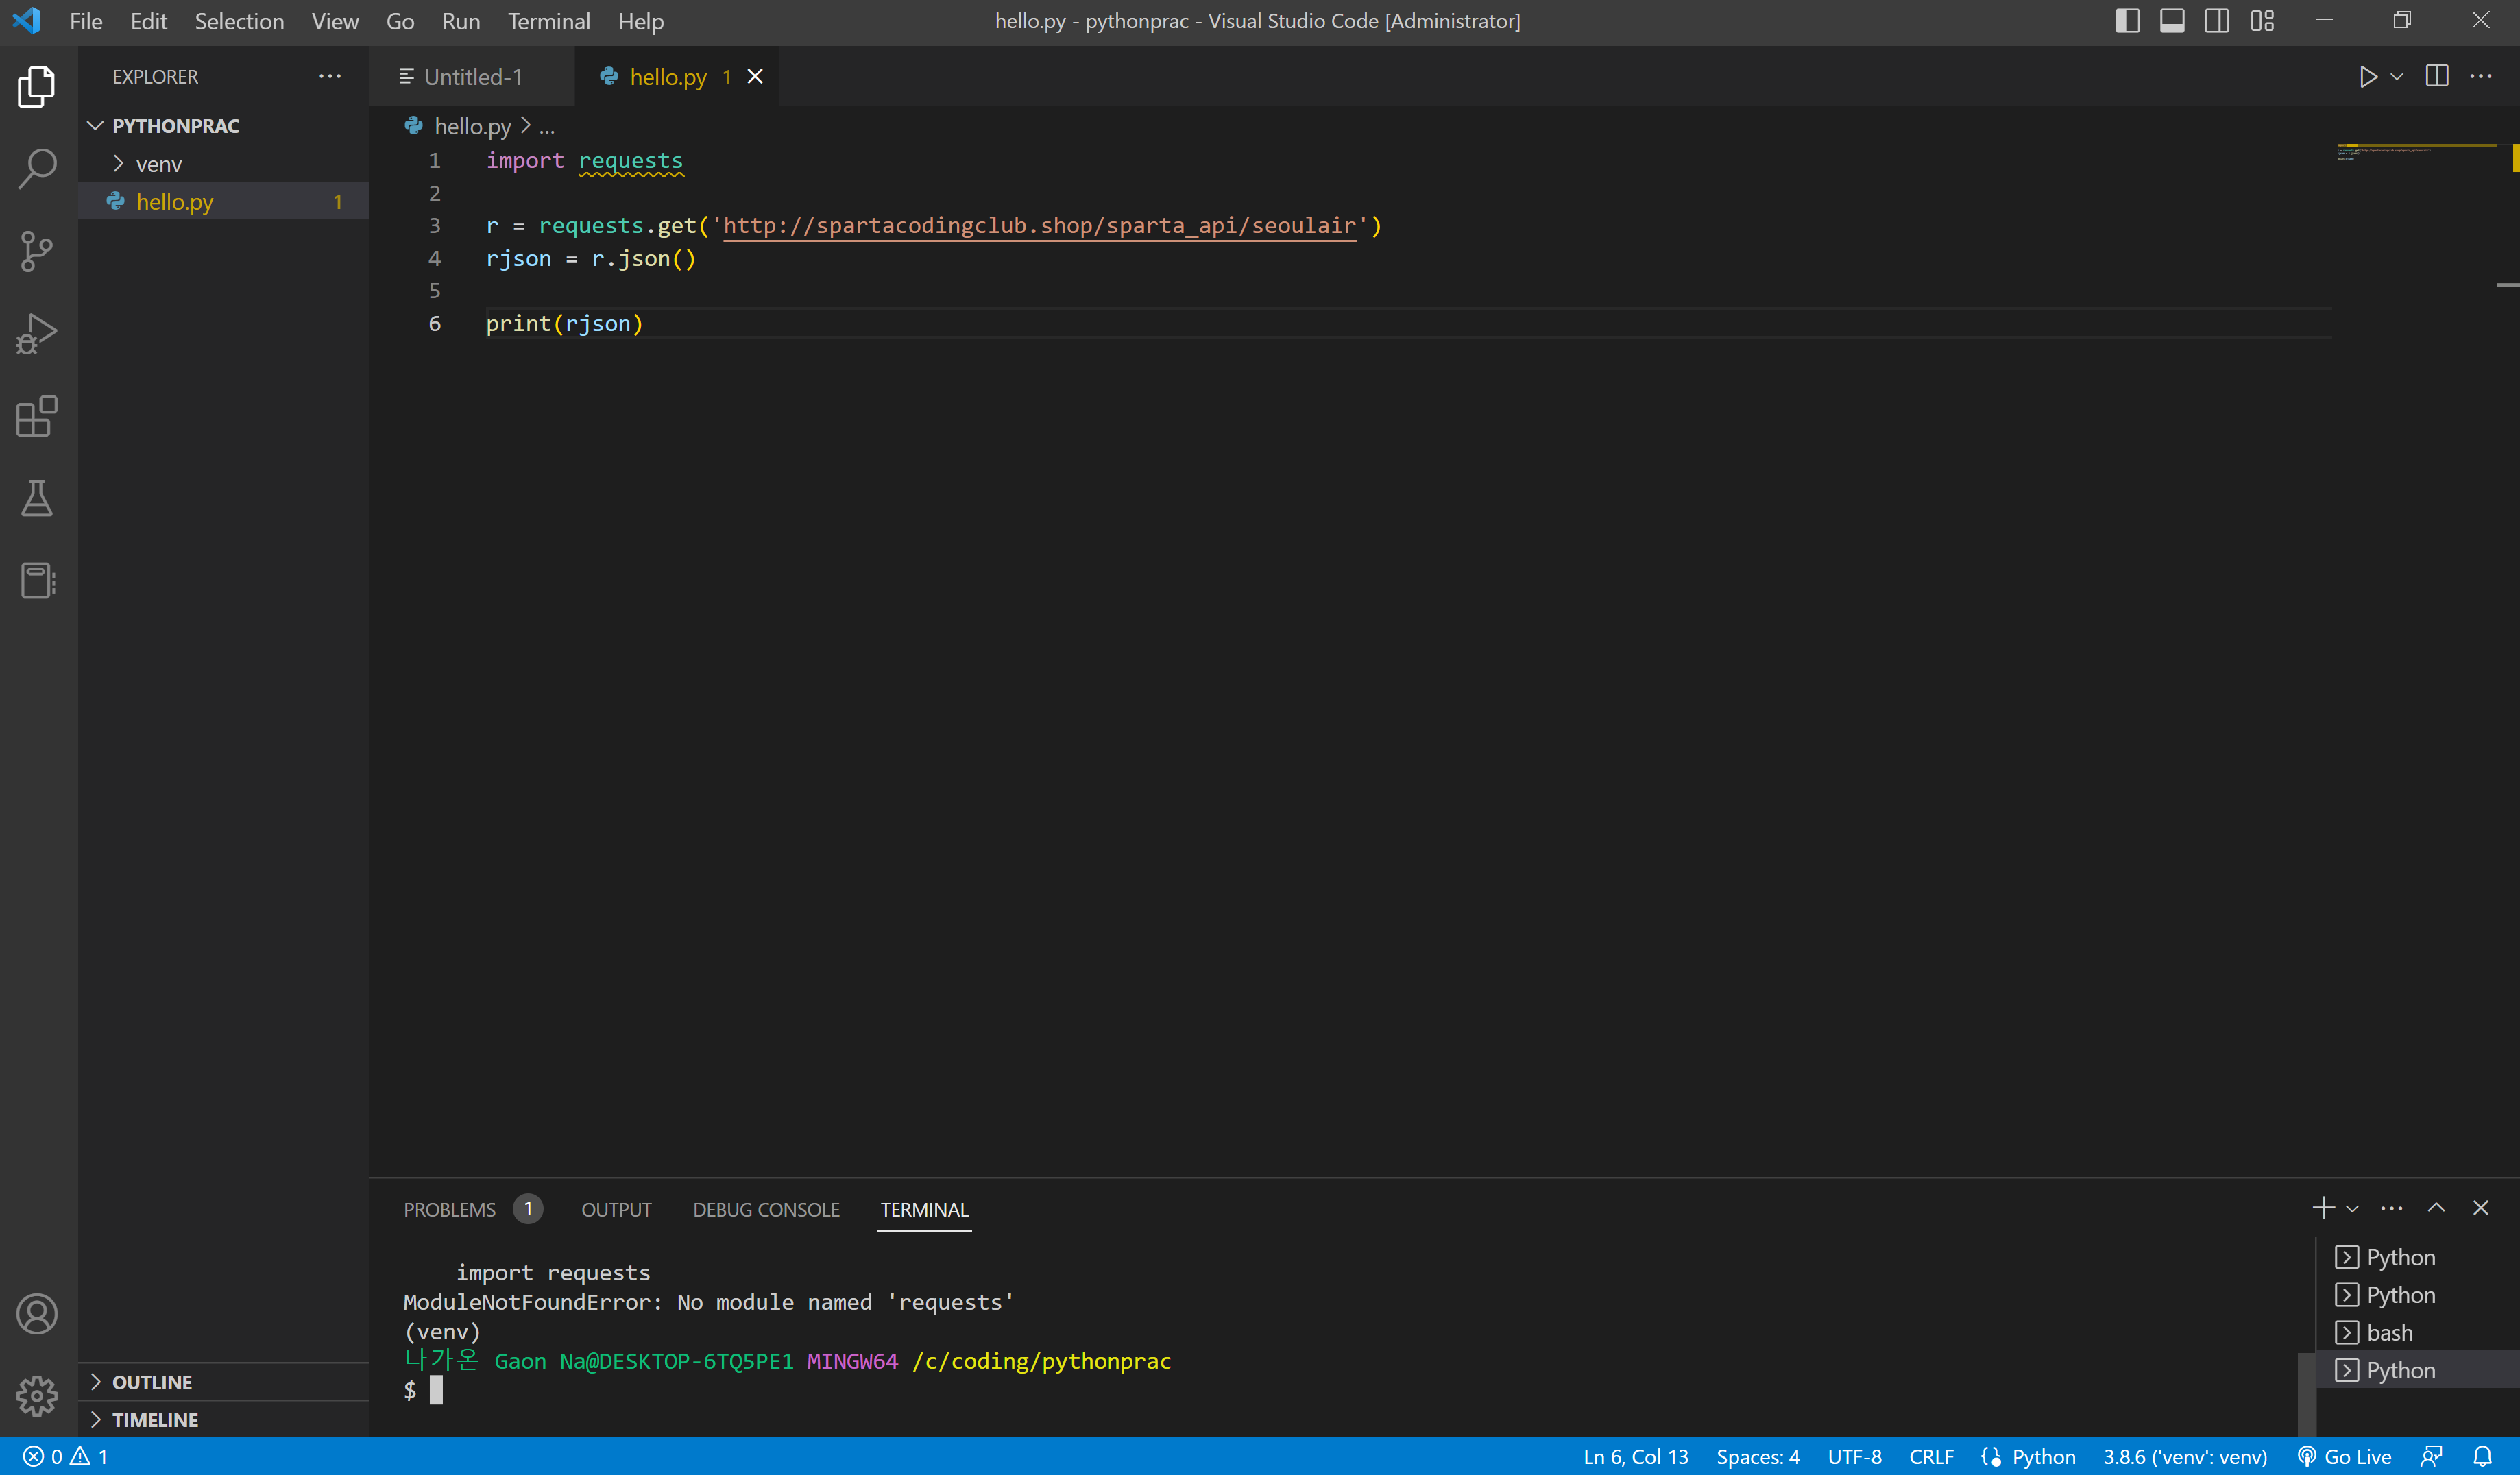2520x1475 pixels.
Task: Close the hello.py editor tab
Action: pyautogui.click(x=755, y=77)
